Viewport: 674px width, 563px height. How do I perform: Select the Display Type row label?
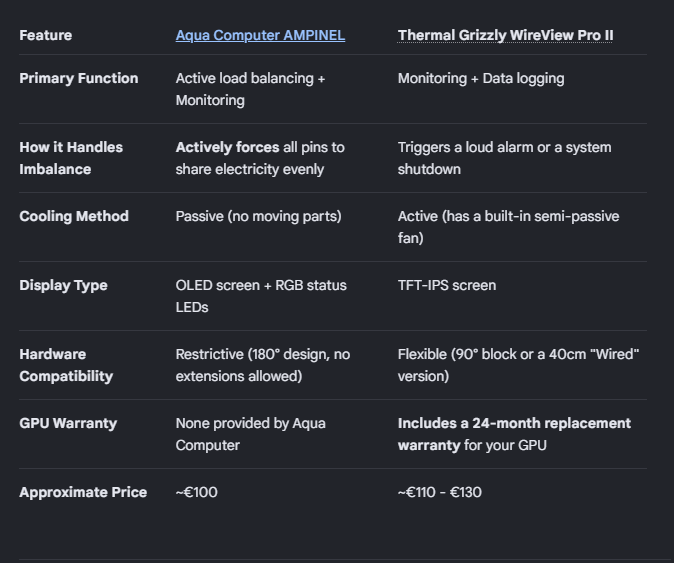(63, 285)
